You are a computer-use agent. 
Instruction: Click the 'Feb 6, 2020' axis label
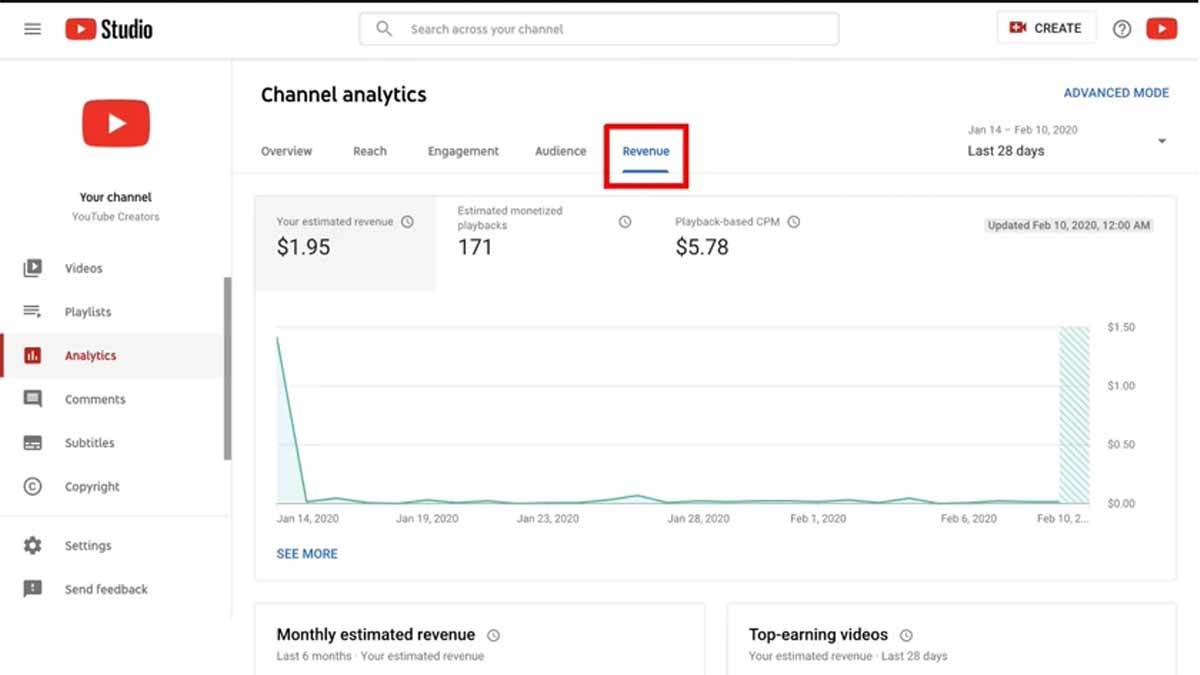(969, 519)
